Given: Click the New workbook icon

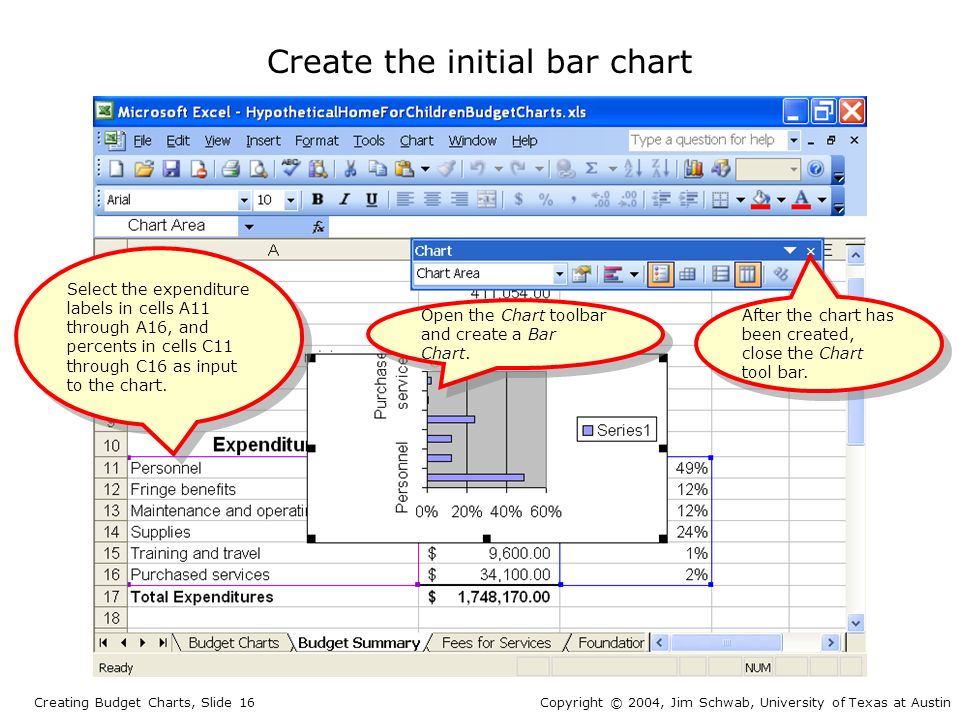Looking at the screenshot, I should click(x=116, y=169).
